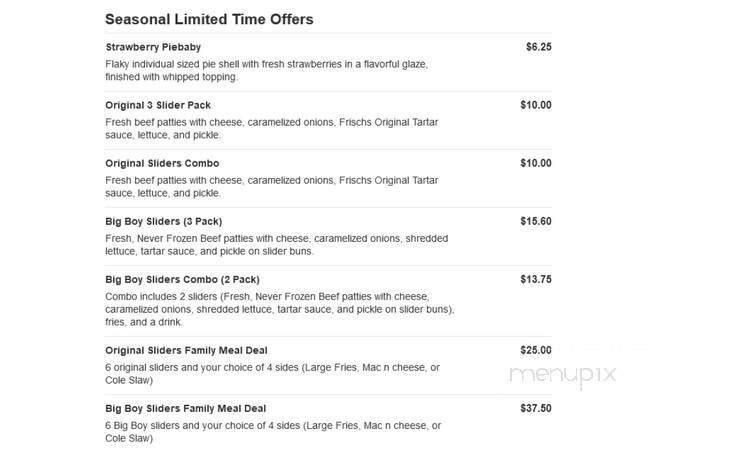Click the Big Boy Sliders (3 Pack) title
The image size is (742, 457).
click(163, 221)
